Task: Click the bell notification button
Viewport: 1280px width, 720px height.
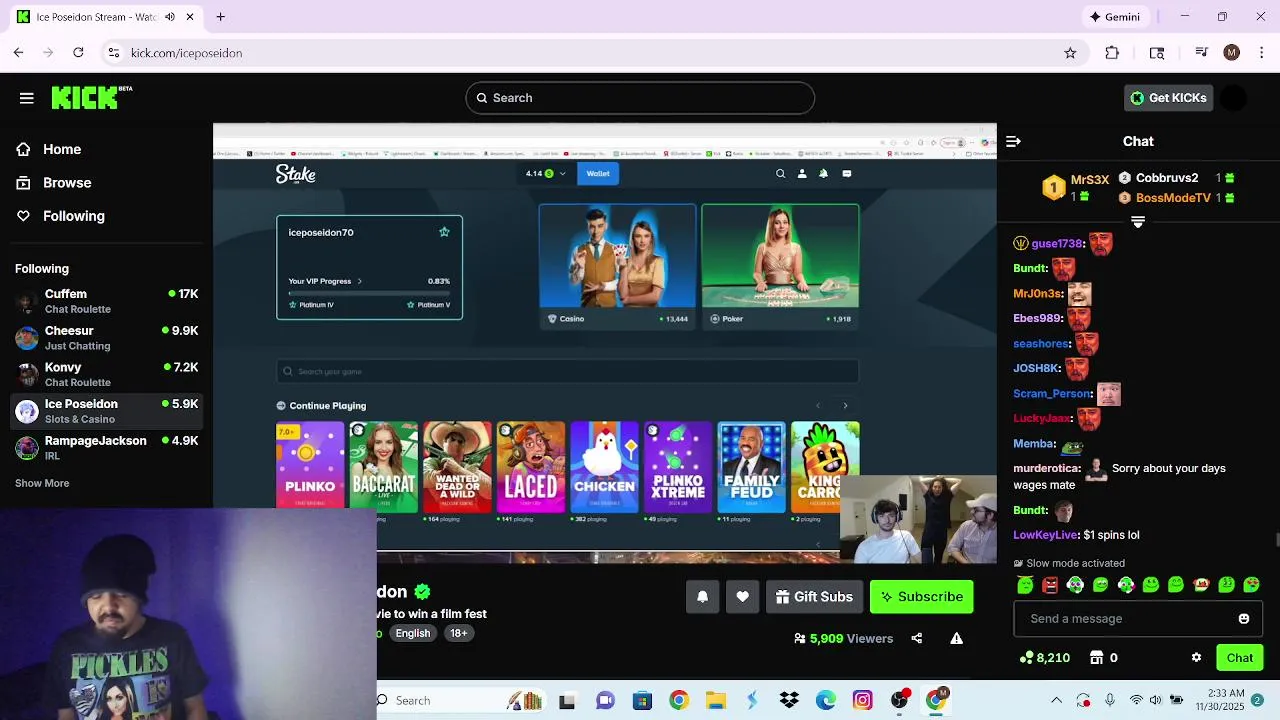Action: pyautogui.click(x=702, y=597)
